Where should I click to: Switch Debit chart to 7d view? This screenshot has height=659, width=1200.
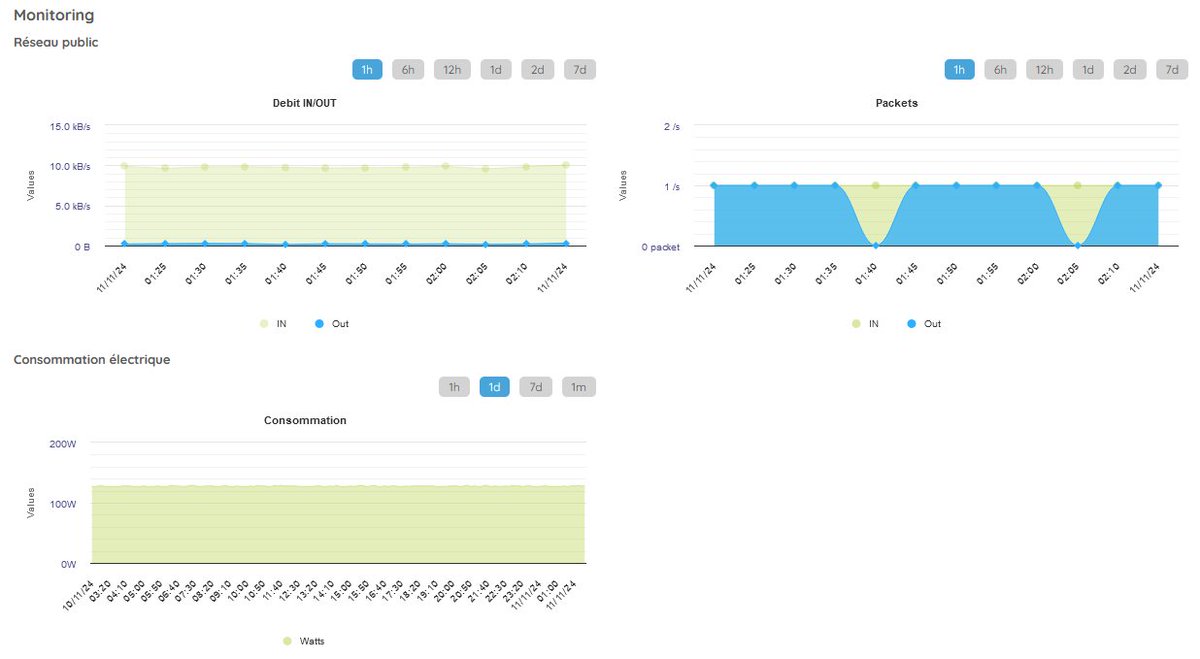pyautogui.click(x=580, y=69)
